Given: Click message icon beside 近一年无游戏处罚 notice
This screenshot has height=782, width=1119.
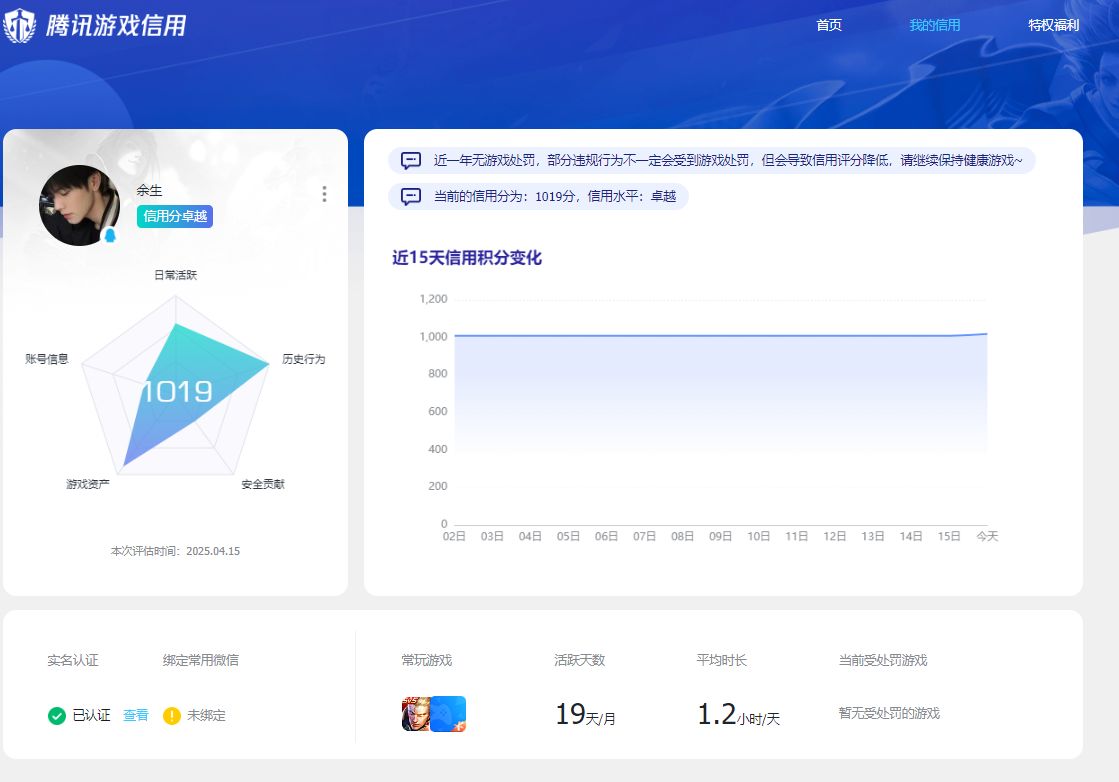Looking at the screenshot, I should 410,161.
